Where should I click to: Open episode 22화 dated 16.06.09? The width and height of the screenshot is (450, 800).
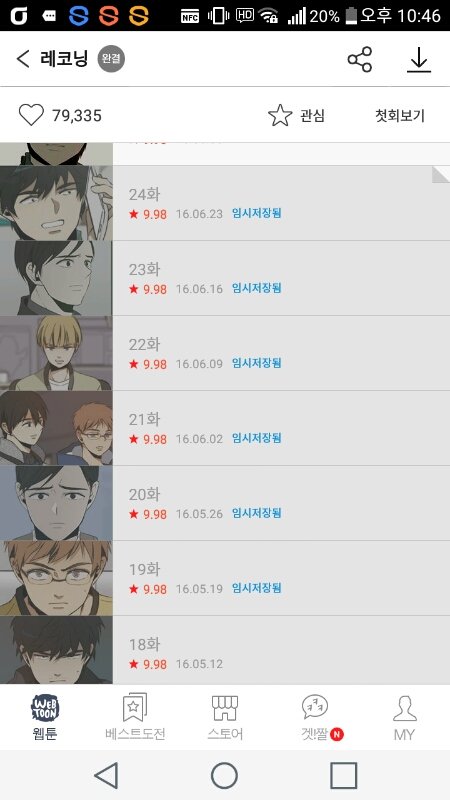pos(225,353)
